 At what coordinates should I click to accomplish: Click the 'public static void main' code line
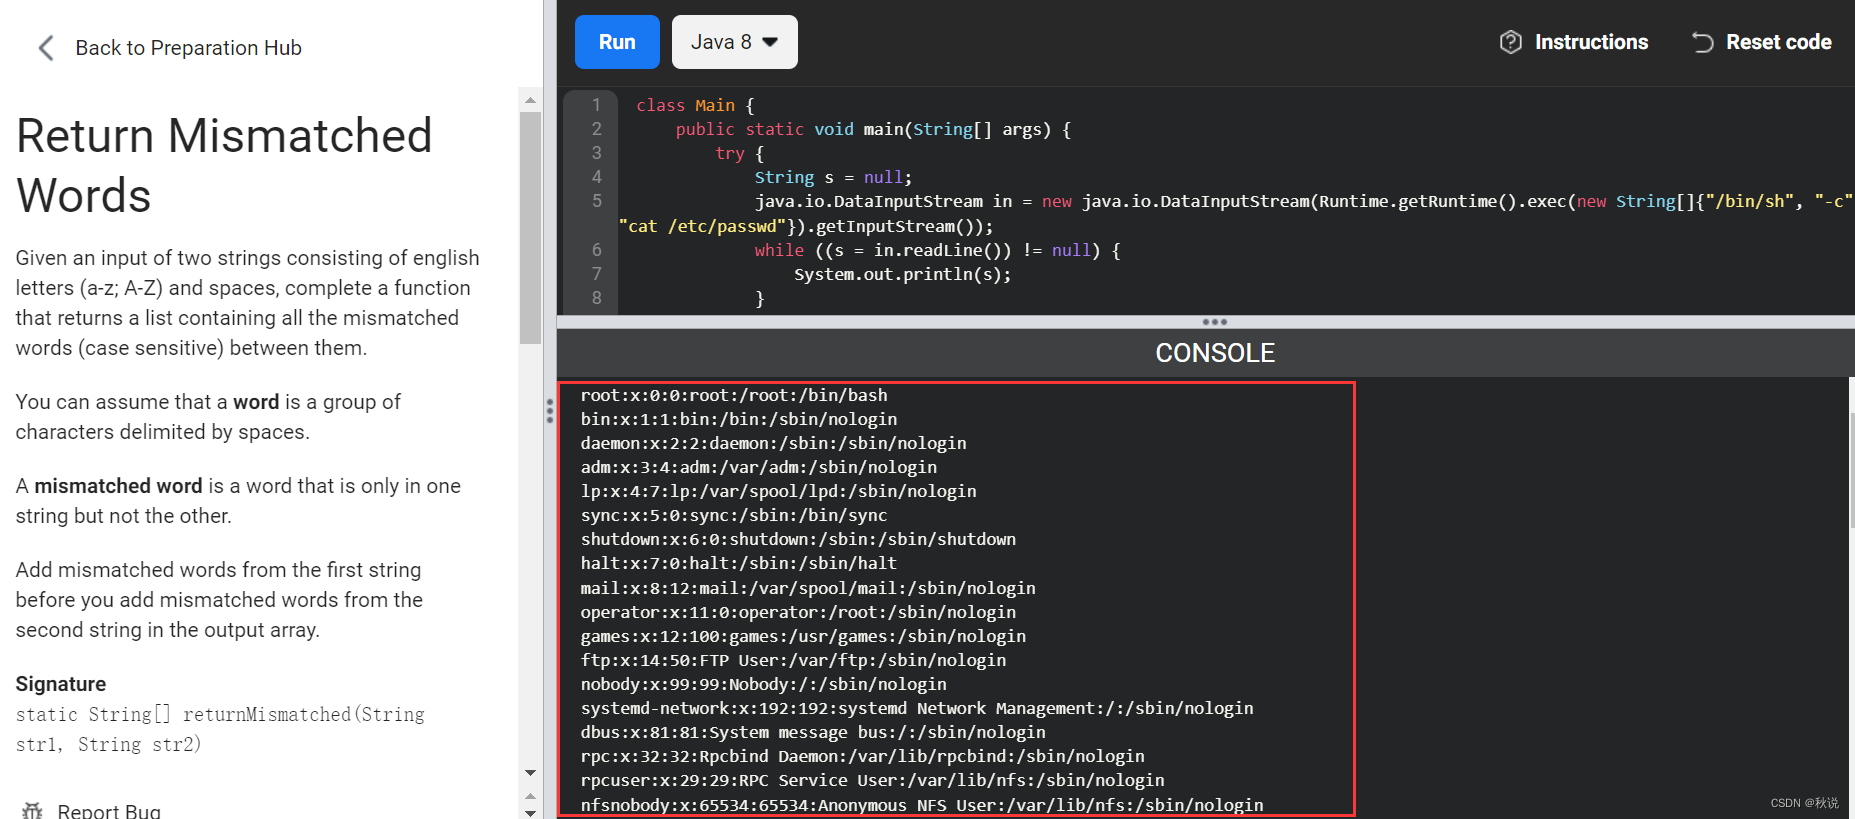(873, 129)
